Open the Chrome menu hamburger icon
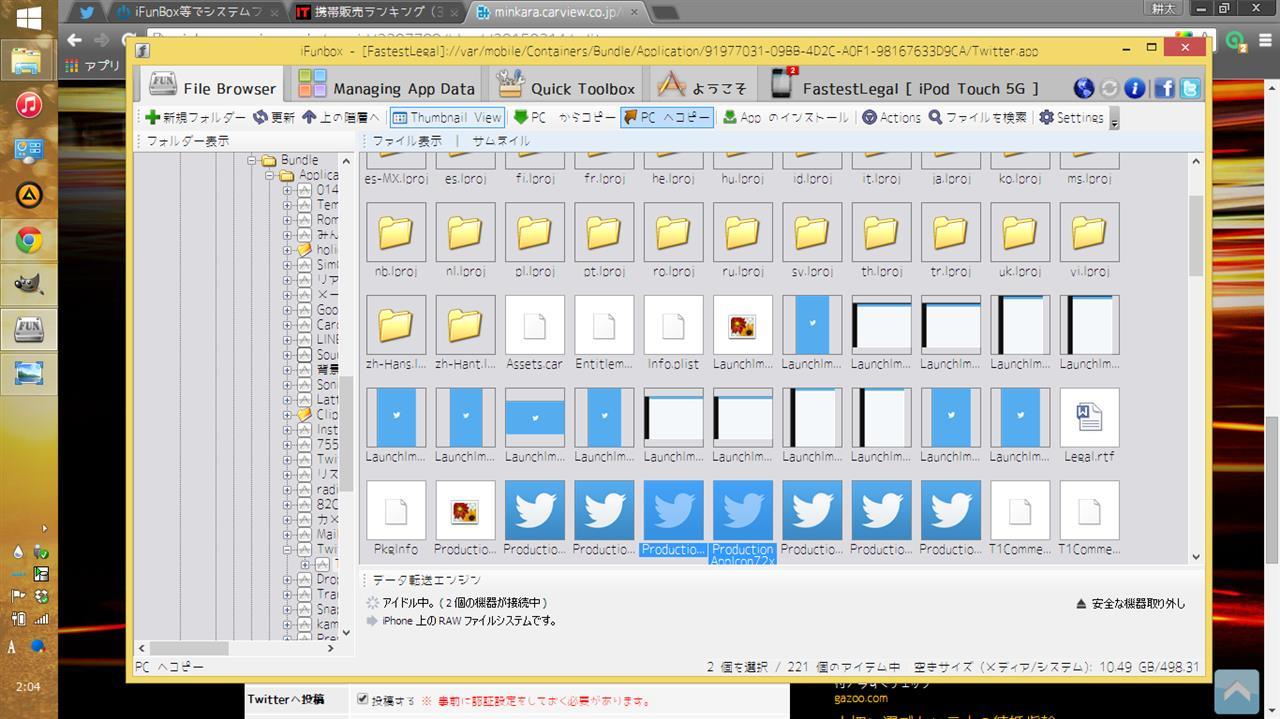The height and width of the screenshot is (719, 1280). click(x=1265, y=41)
